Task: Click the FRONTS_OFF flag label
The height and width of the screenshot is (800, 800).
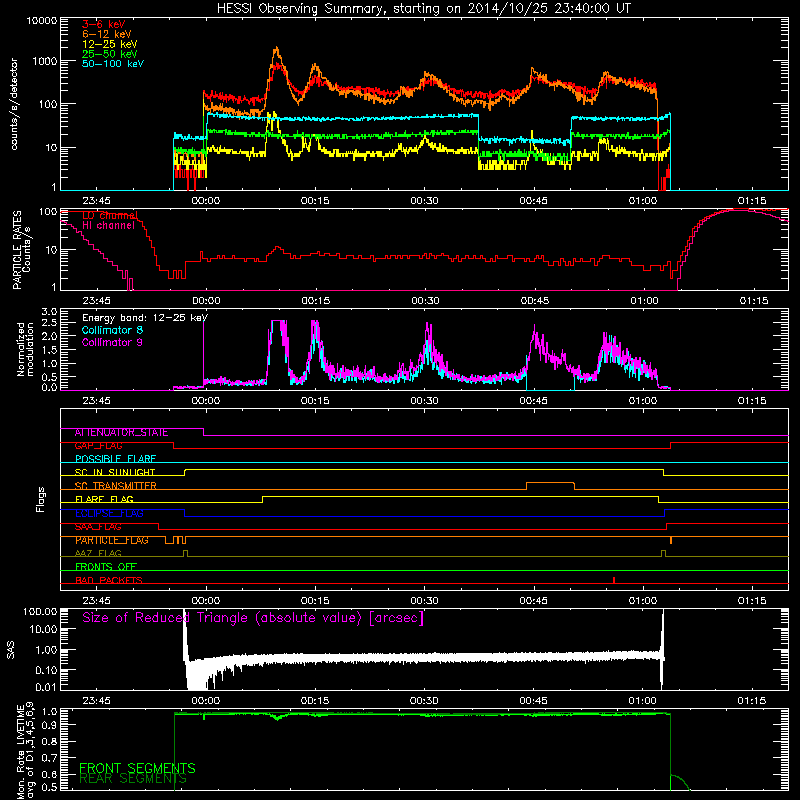Action: (x=106, y=567)
